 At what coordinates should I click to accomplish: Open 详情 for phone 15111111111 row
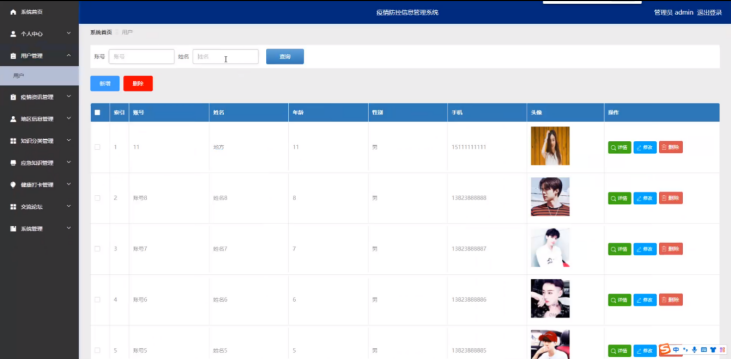pos(619,147)
